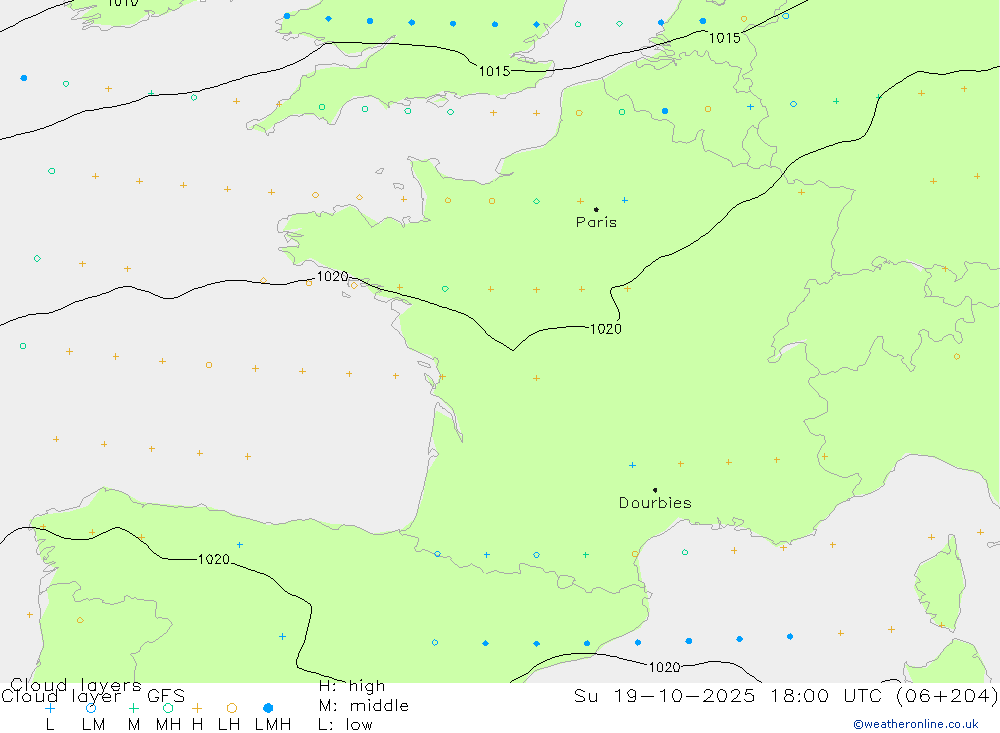Click the 1015 isobar label over the English Channel
1000x733 pixels.
[x=495, y=71]
